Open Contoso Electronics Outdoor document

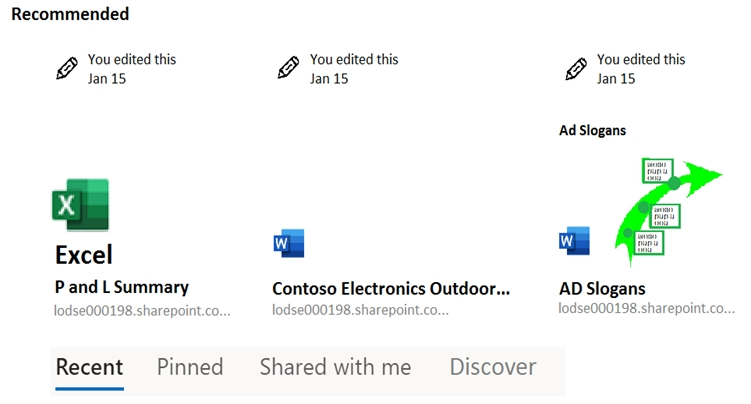(391, 289)
